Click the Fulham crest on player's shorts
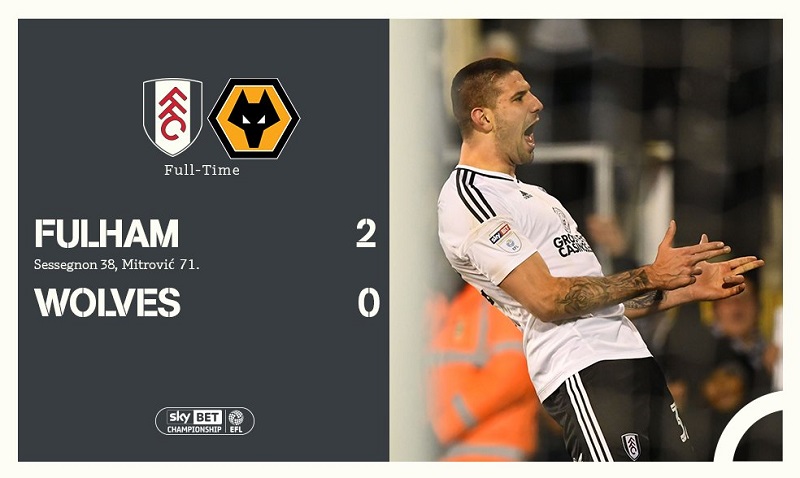The height and width of the screenshot is (478, 800). (x=631, y=446)
